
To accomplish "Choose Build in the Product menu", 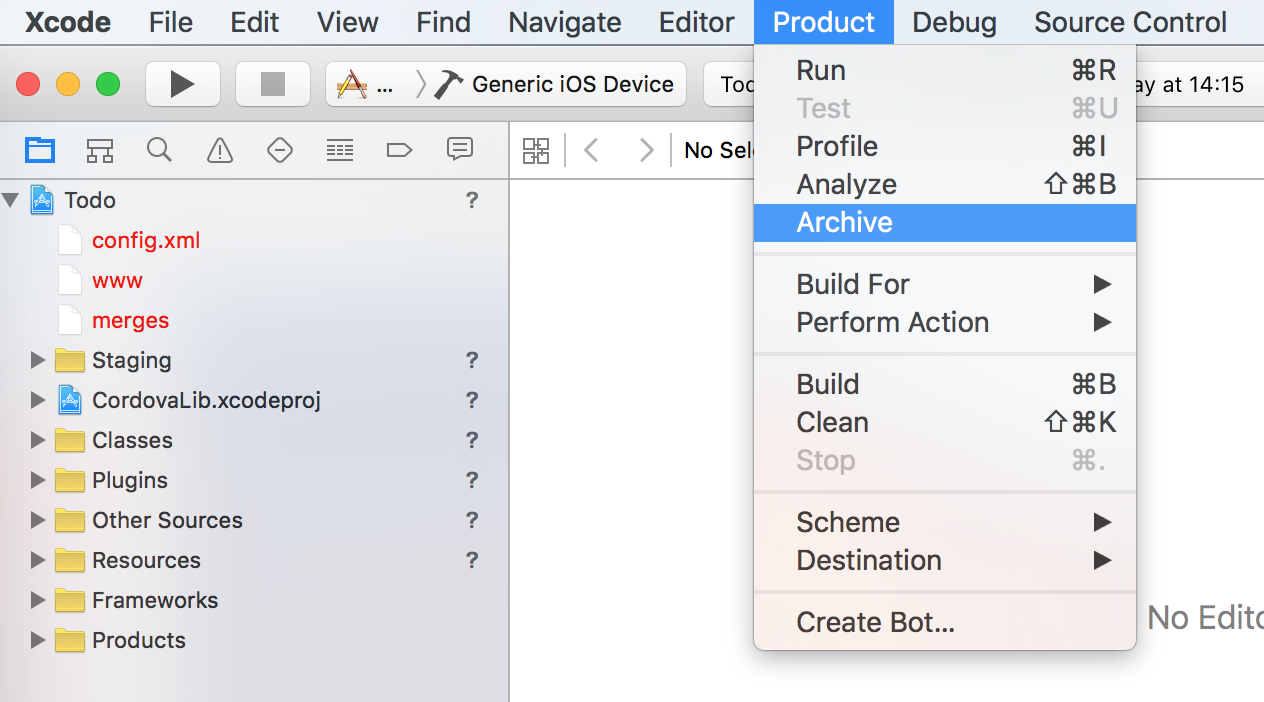I will pyautogui.click(x=945, y=384).
